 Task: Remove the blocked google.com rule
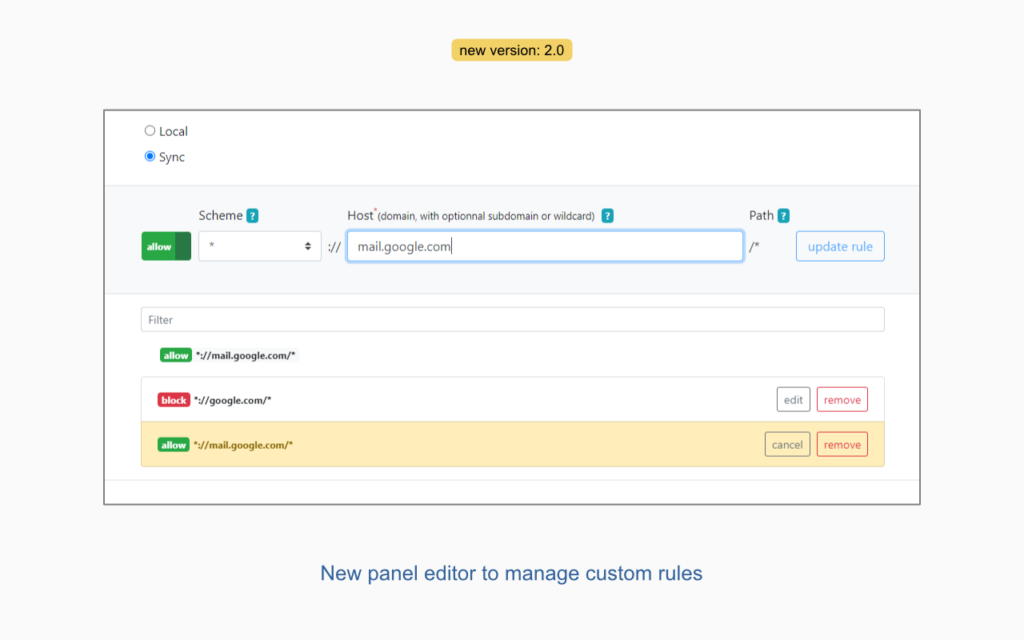pyautogui.click(x=842, y=400)
